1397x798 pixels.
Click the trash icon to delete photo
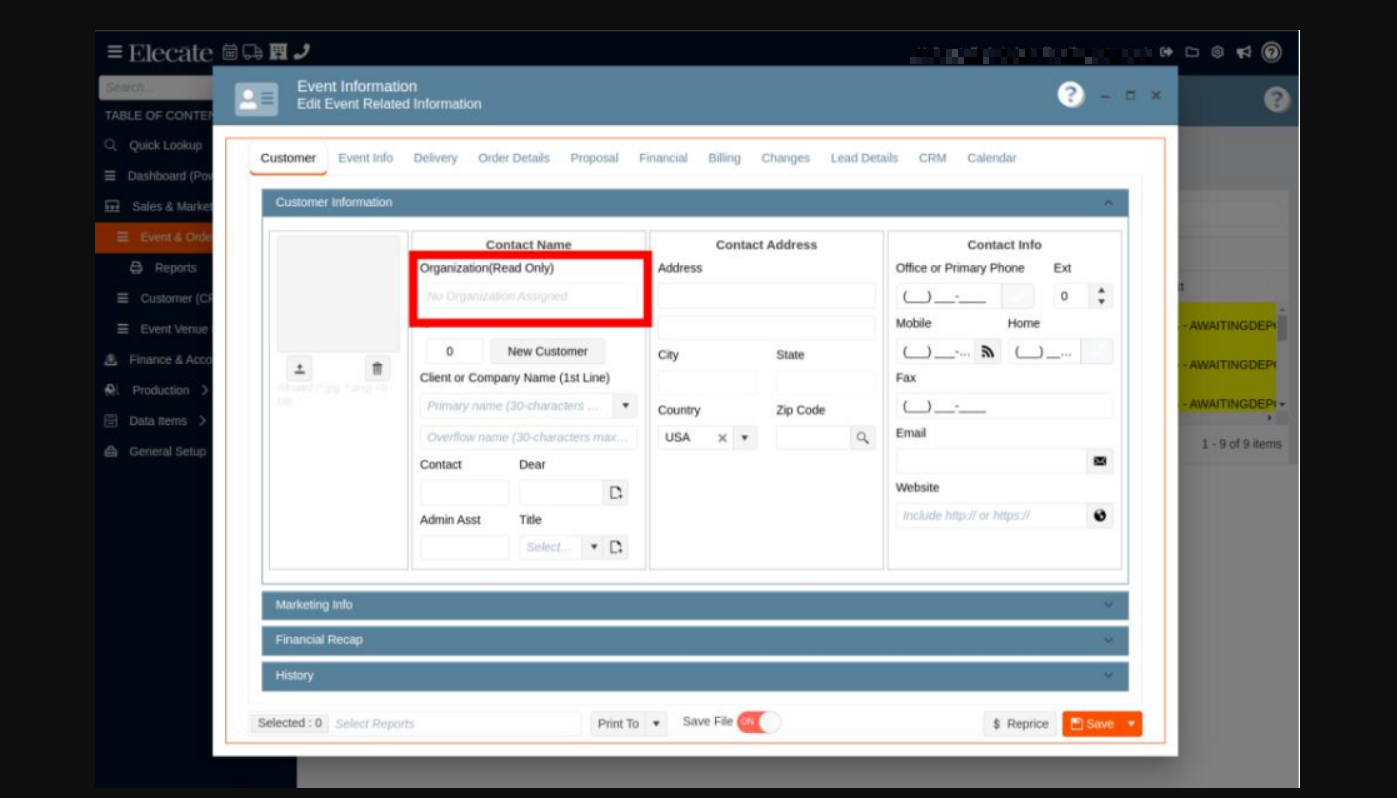point(377,368)
